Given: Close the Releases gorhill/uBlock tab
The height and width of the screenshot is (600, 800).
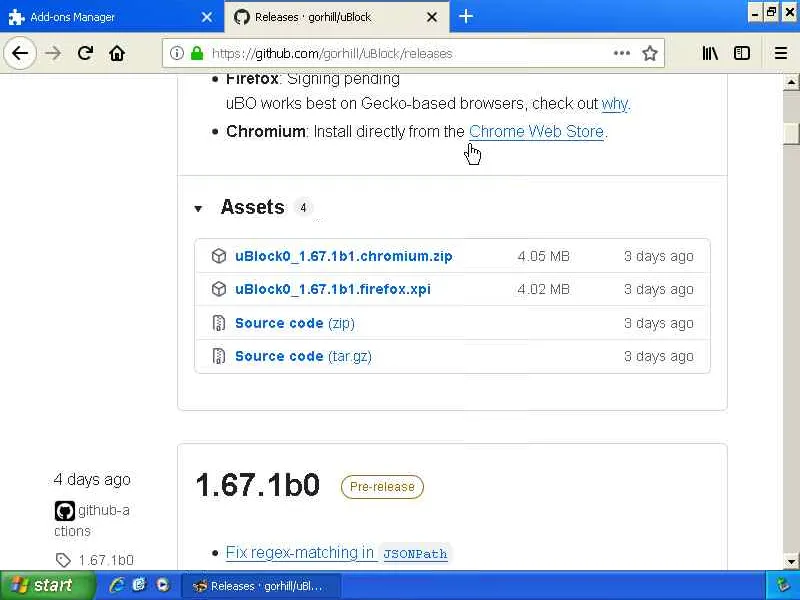Looking at the screenshot, I should [432, 17].
